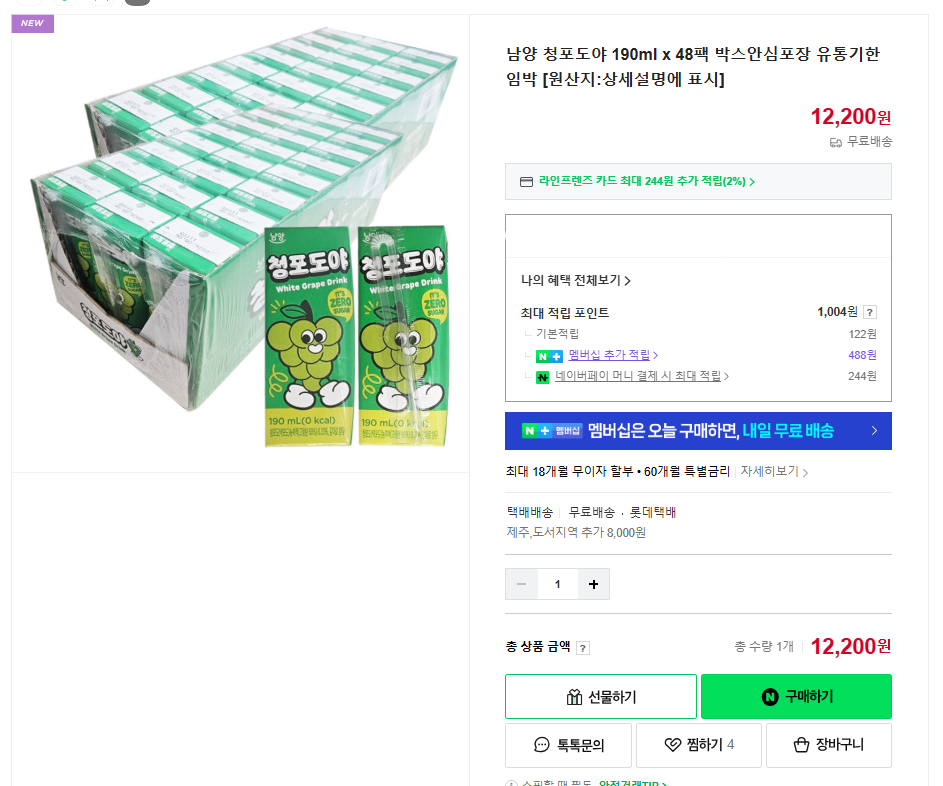The width and height of the screenshot is (943, 786).
Task: Click the quantity input field
Action: [557, 584]
